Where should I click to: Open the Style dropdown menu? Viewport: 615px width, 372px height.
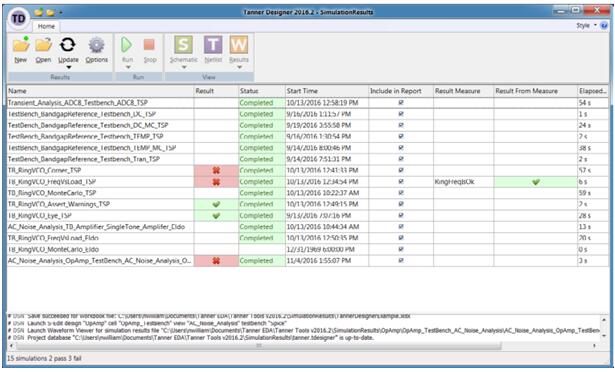[586, 26]
